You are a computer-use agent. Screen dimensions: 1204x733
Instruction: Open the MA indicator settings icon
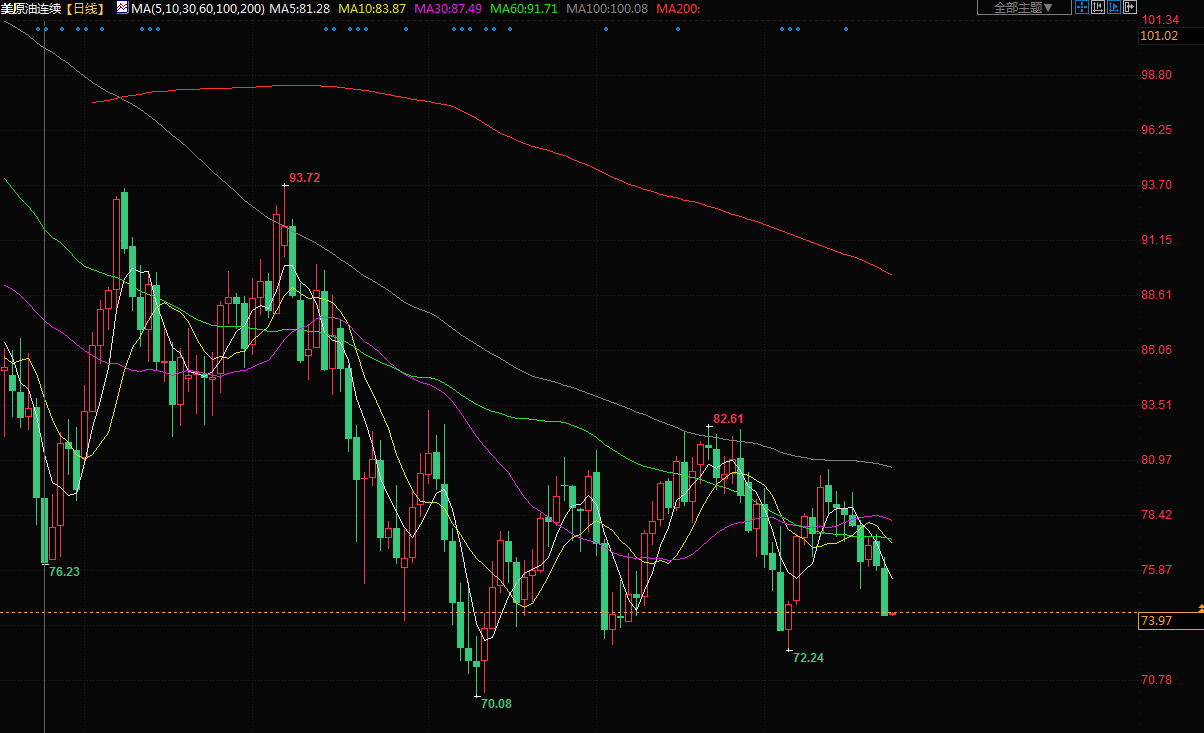pos(122,8)
